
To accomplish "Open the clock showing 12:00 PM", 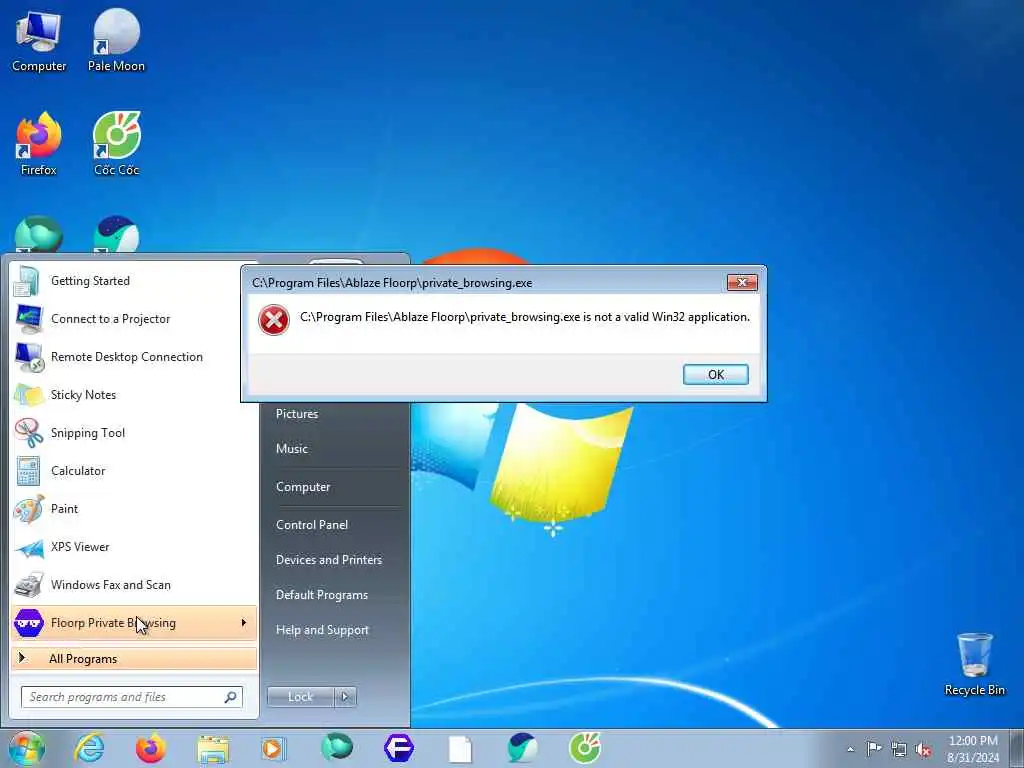I will tap(973, 749).
